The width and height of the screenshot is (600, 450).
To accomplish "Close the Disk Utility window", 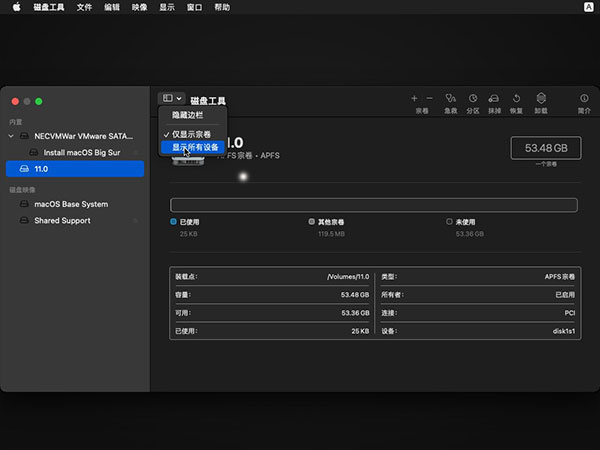I will pos(15,101).
